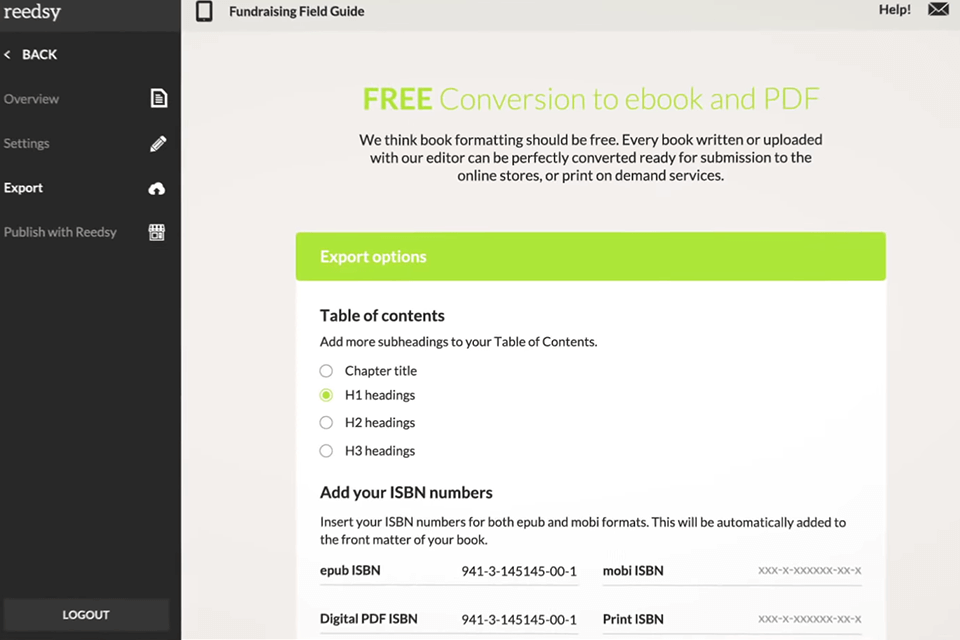The image size is (960, 640).
Task: Click the tablet device icon in header
Action: 204,12
